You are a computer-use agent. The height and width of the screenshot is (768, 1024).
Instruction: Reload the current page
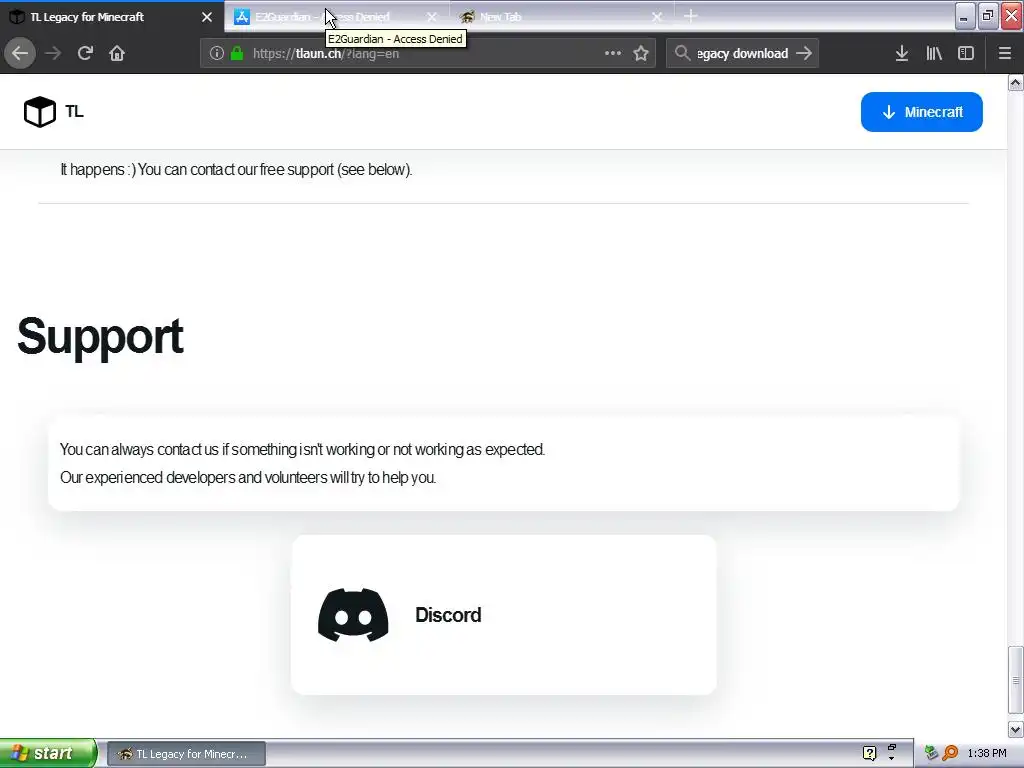[x=85, y=54]
